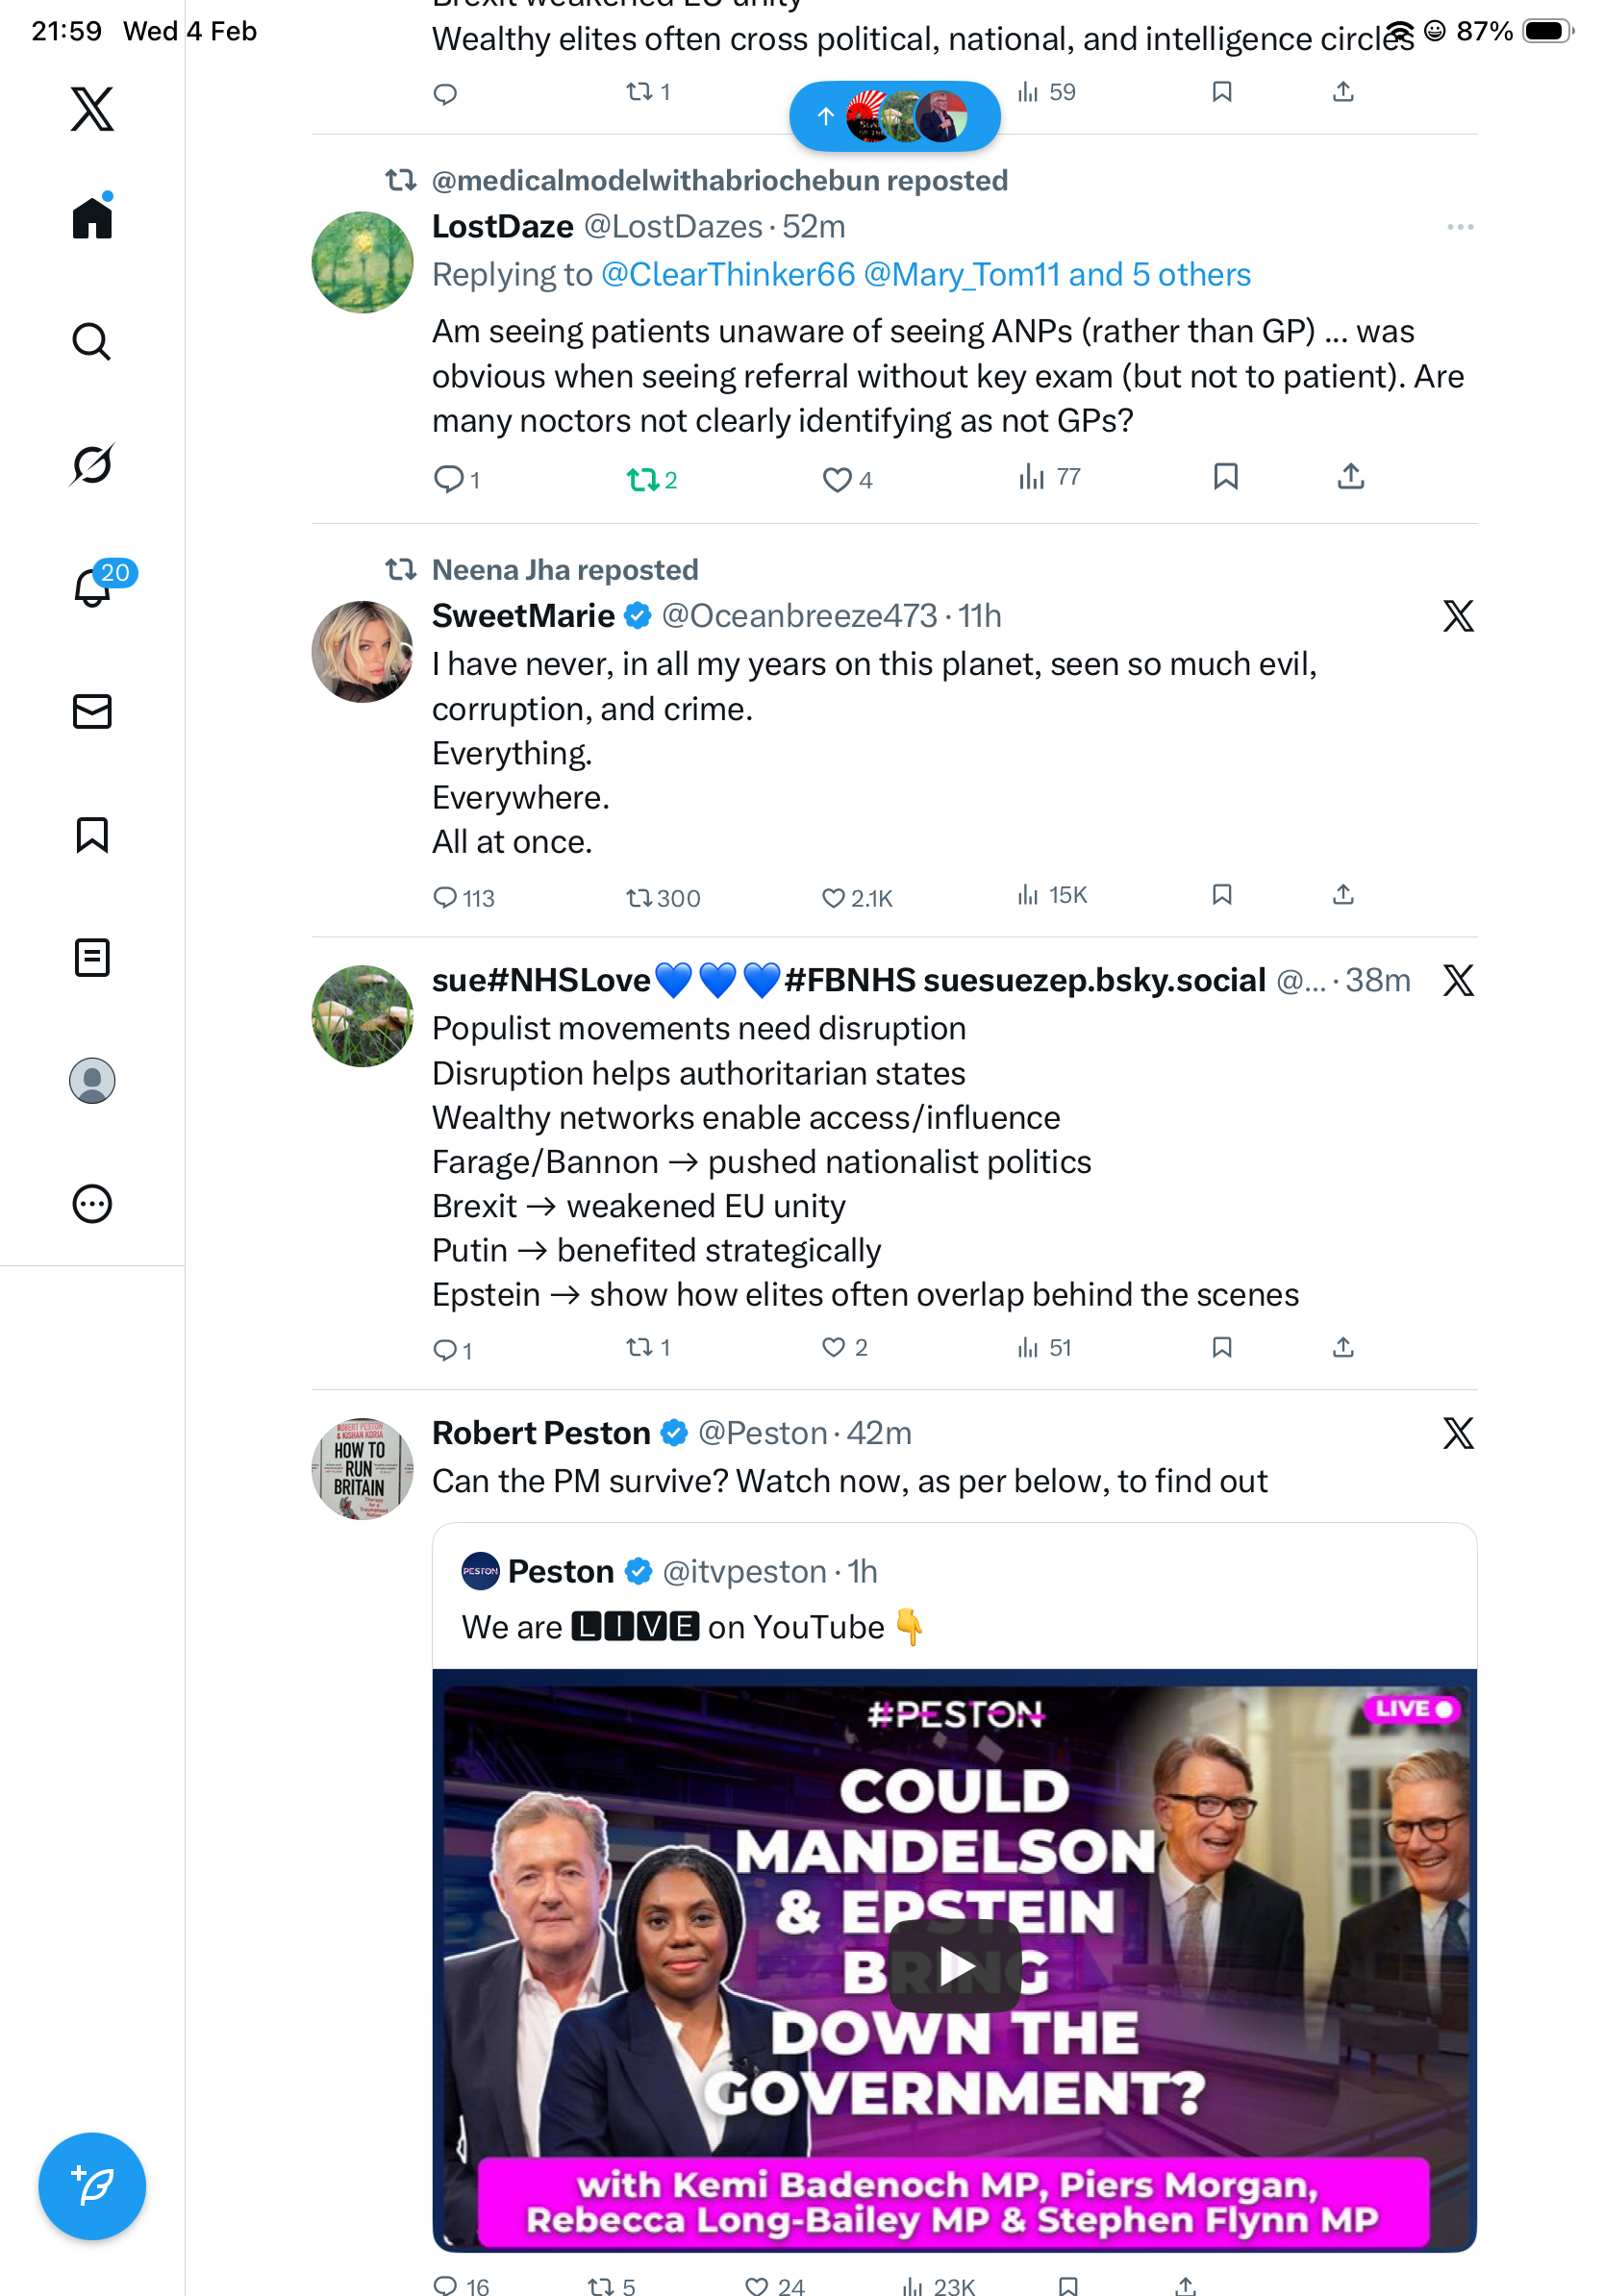
Task: Bookmark the LostDaze post
Action: pos(1225,477)
